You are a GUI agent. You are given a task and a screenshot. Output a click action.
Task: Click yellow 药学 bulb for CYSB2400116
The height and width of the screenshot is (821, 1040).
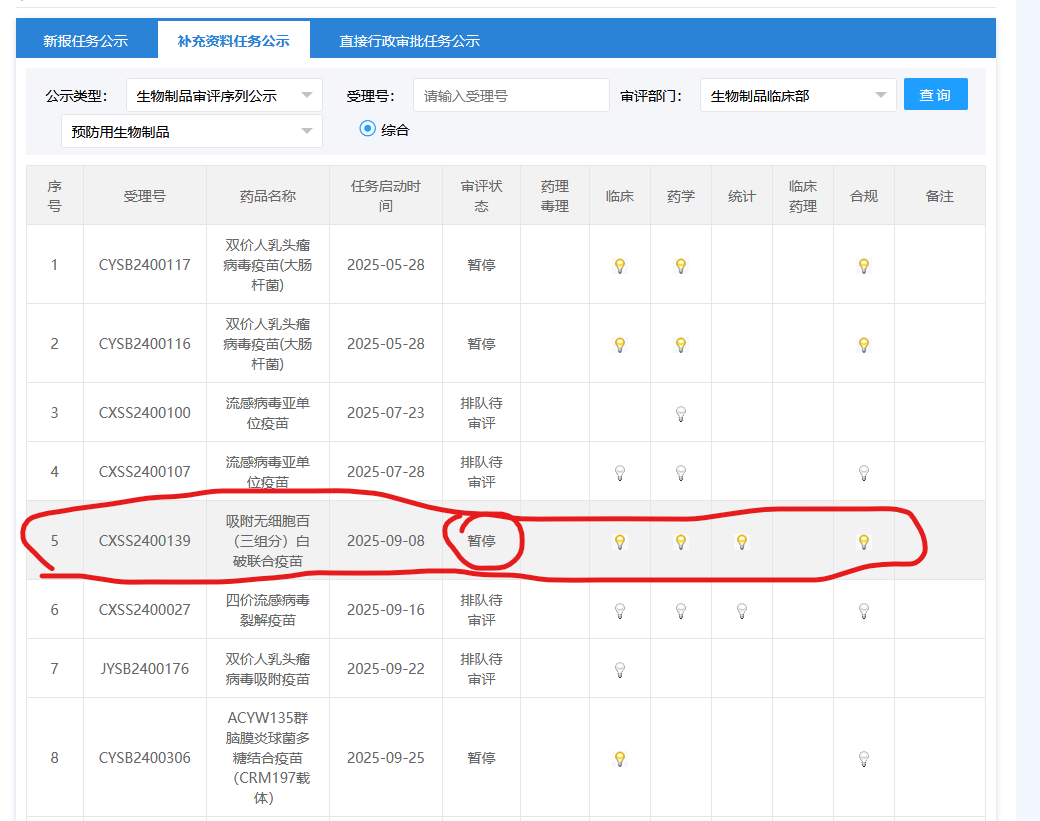(681, 345)
